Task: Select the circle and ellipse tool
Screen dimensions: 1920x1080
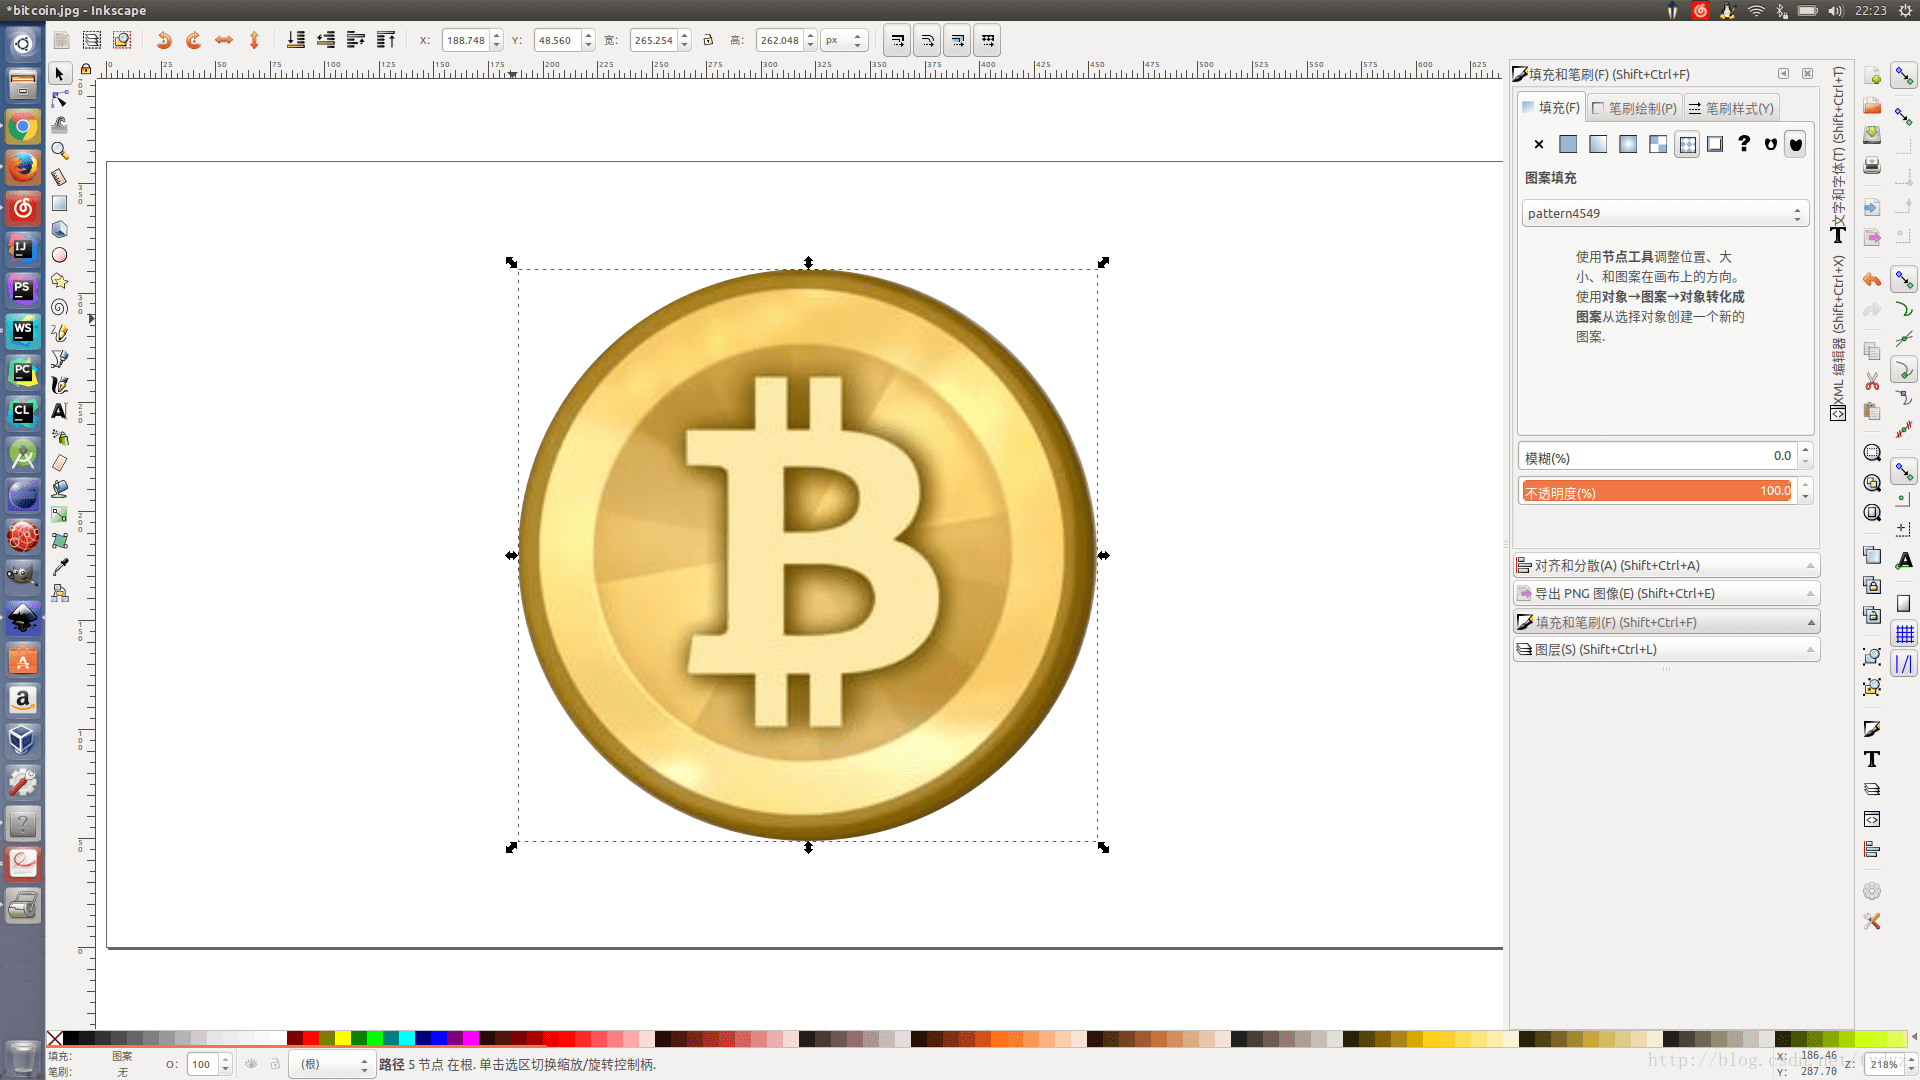Action: [x=60, y=255]
